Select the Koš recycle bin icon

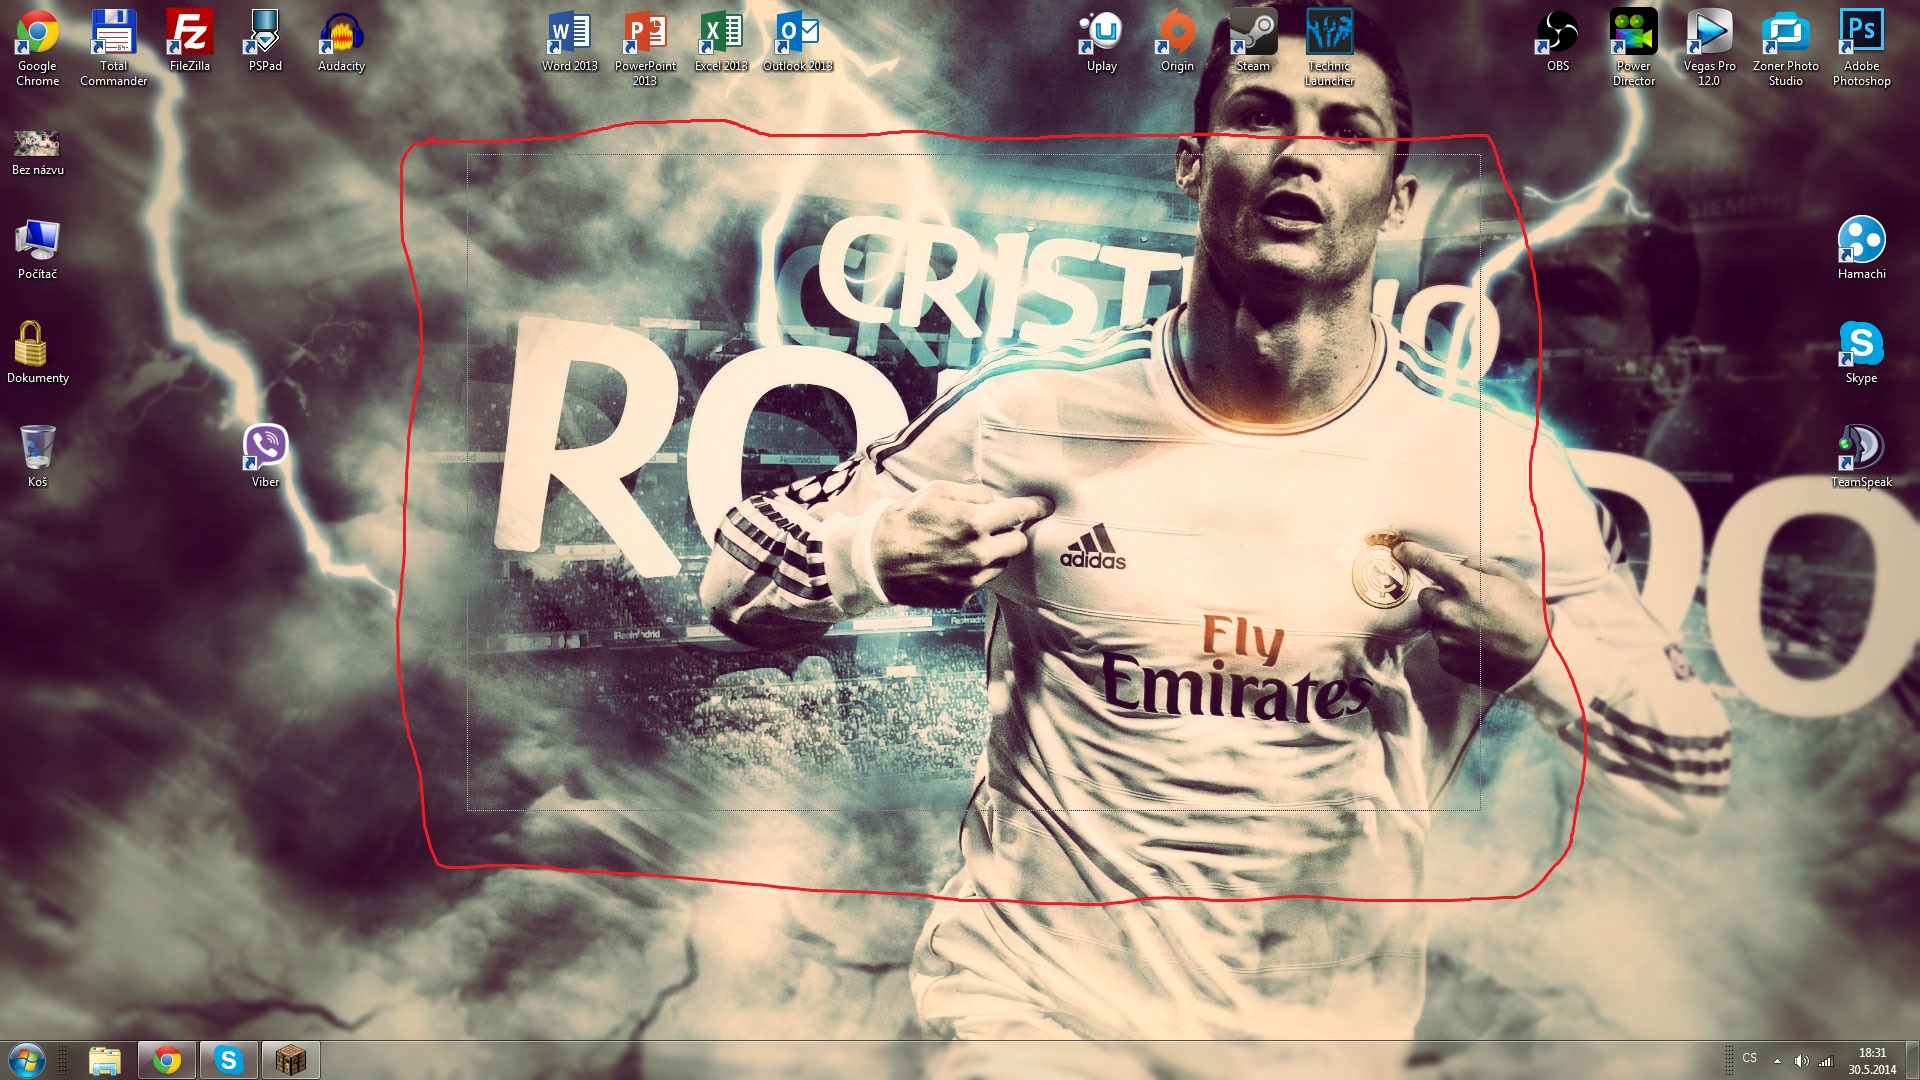pos(37,447)
